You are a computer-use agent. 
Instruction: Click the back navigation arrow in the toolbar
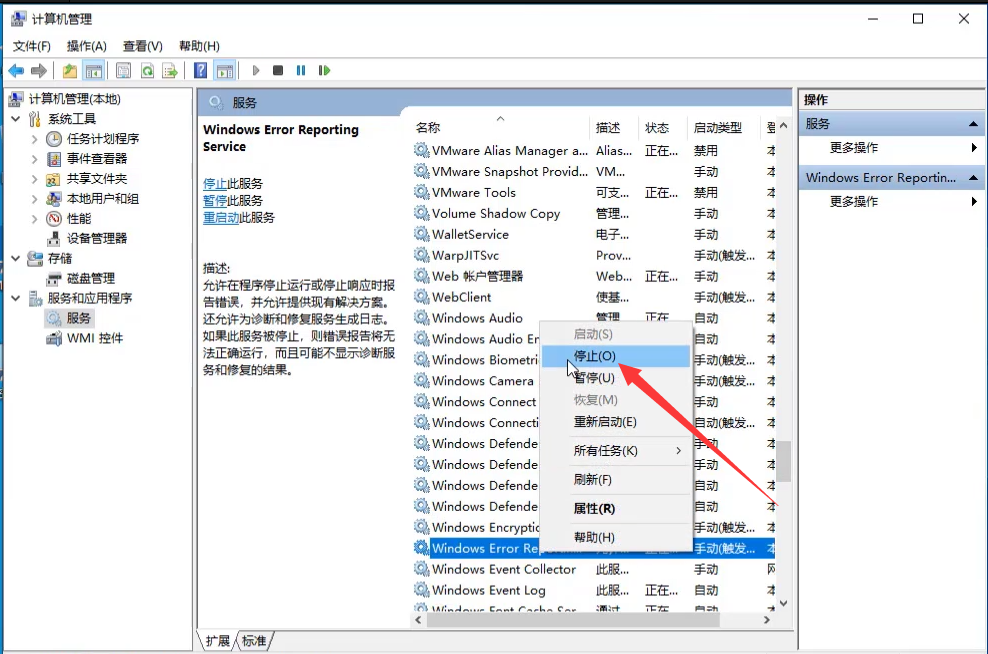pos(16,70)
